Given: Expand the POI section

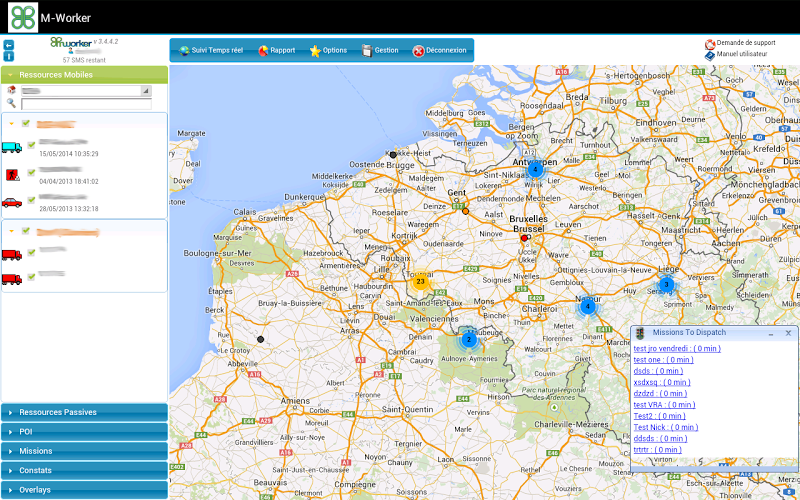Looking at the screenshot, I should click(84, 432).
